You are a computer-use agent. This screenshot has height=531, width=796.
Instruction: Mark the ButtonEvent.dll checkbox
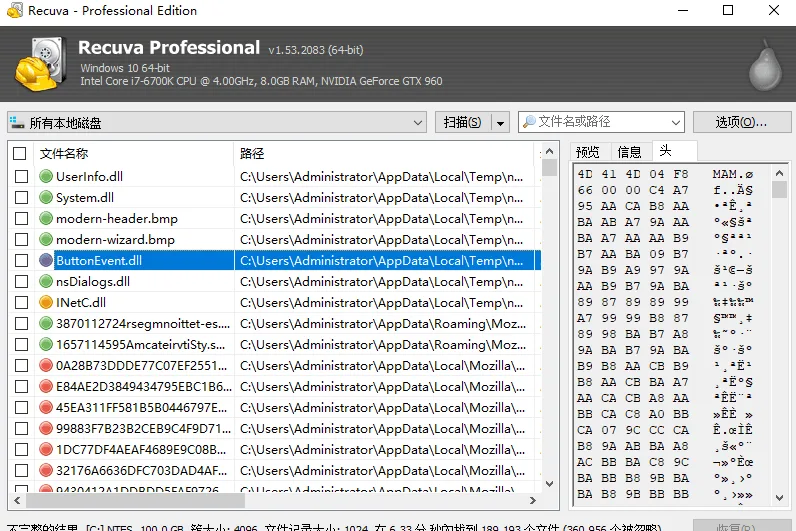click(21, 260)
